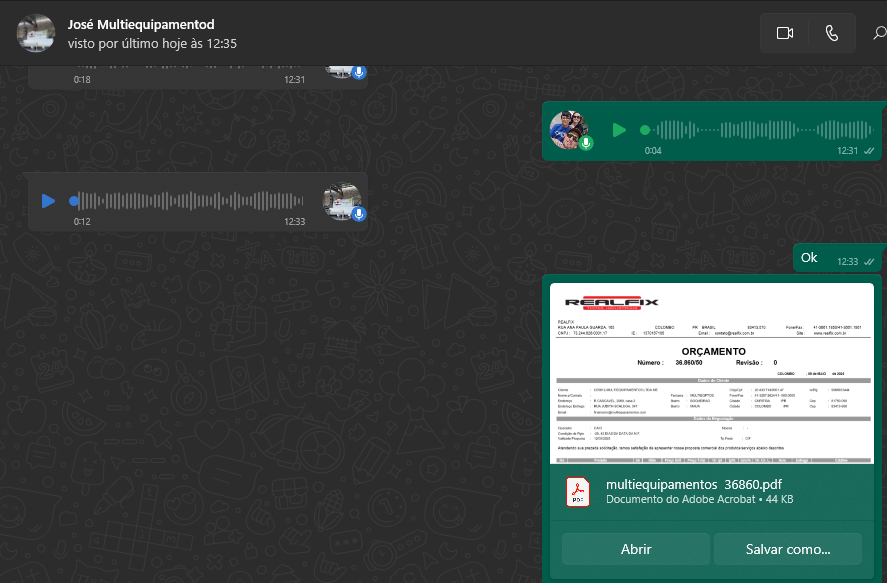The height and width of the screenshot is (583, 887).
Task: Start a video call with José
Action: click(785, 33)
